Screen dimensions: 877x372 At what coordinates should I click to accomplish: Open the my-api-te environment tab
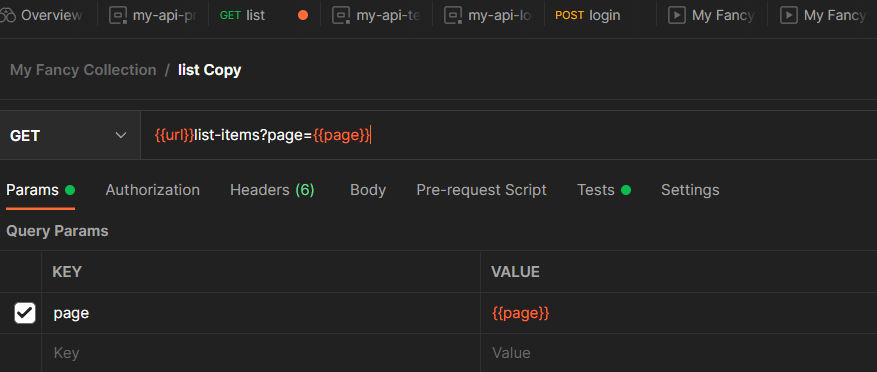click(x=376, y=16)
